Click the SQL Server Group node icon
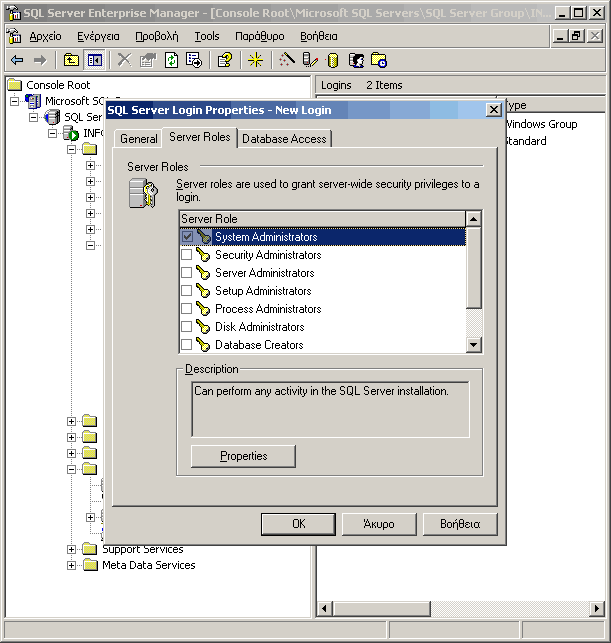This screenshot has width=611, height=643. coord(52,117)
